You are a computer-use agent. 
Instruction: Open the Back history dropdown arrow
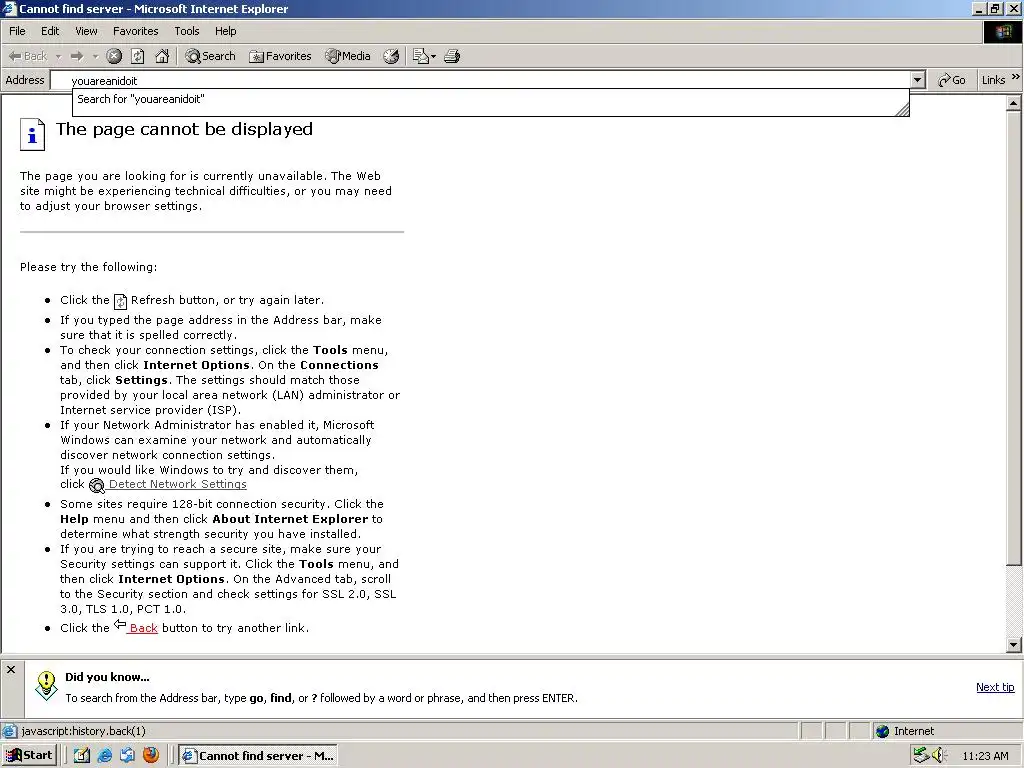click(58, 57)
